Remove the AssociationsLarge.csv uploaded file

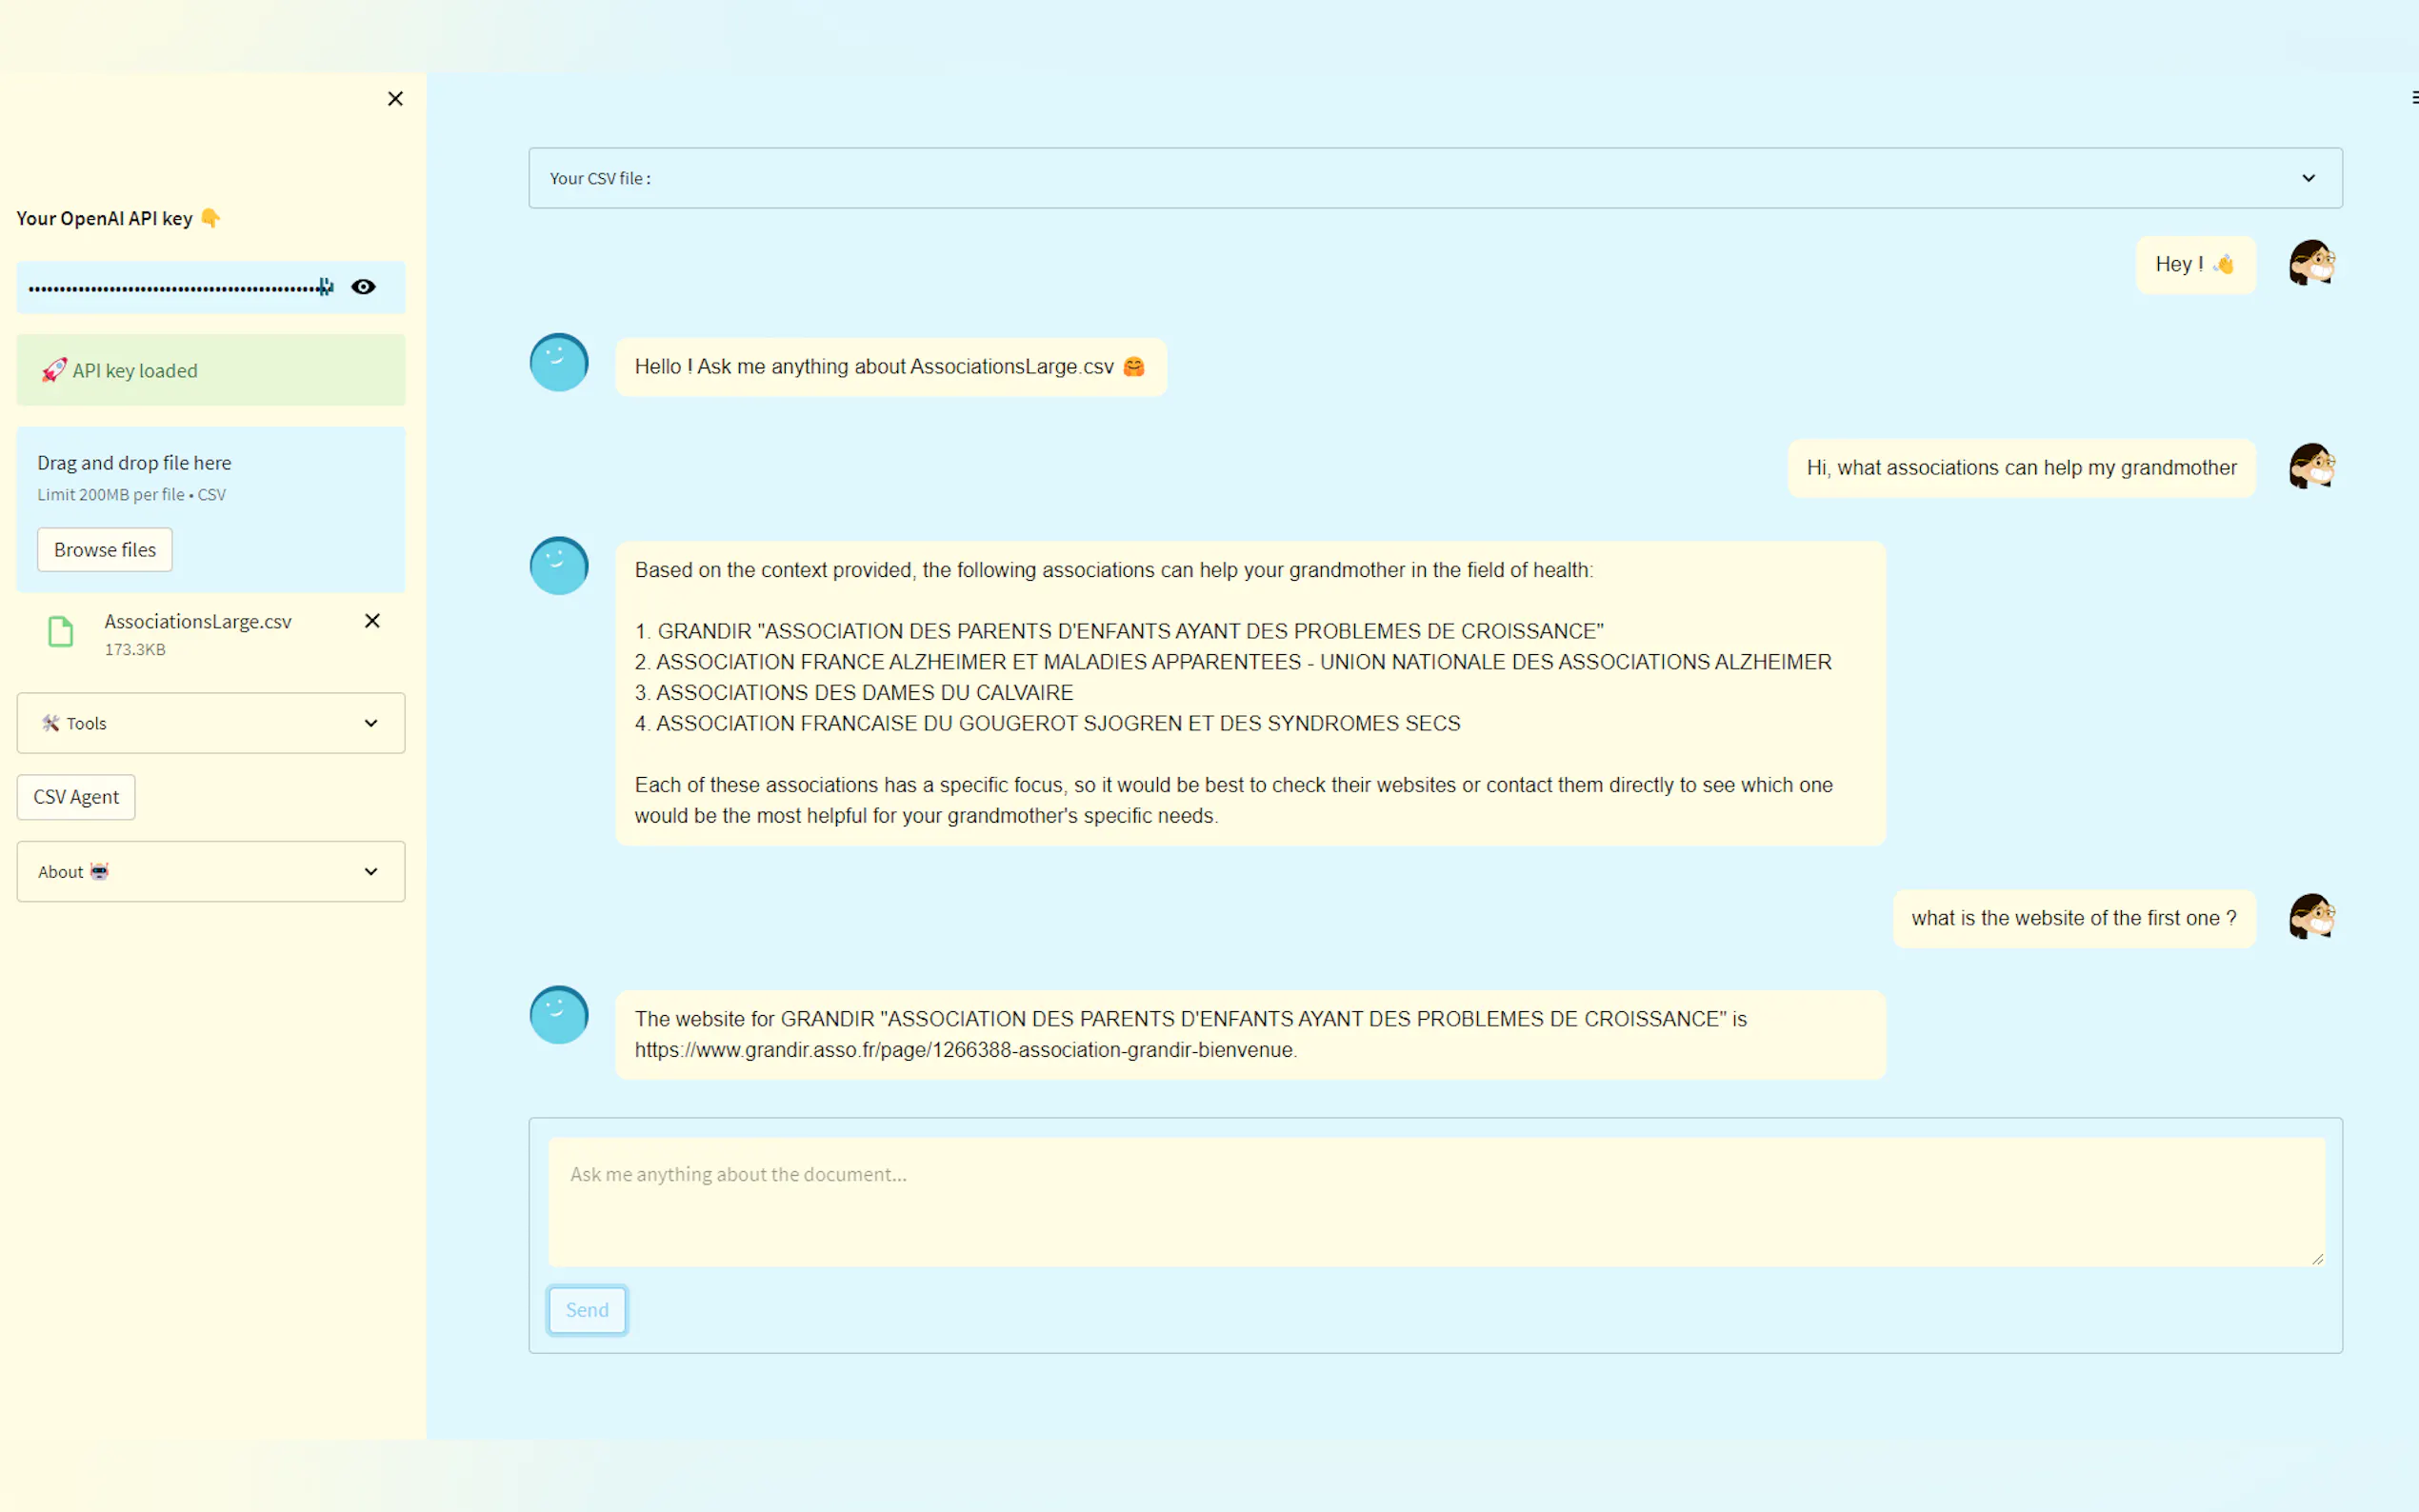[x=372, y=621]
